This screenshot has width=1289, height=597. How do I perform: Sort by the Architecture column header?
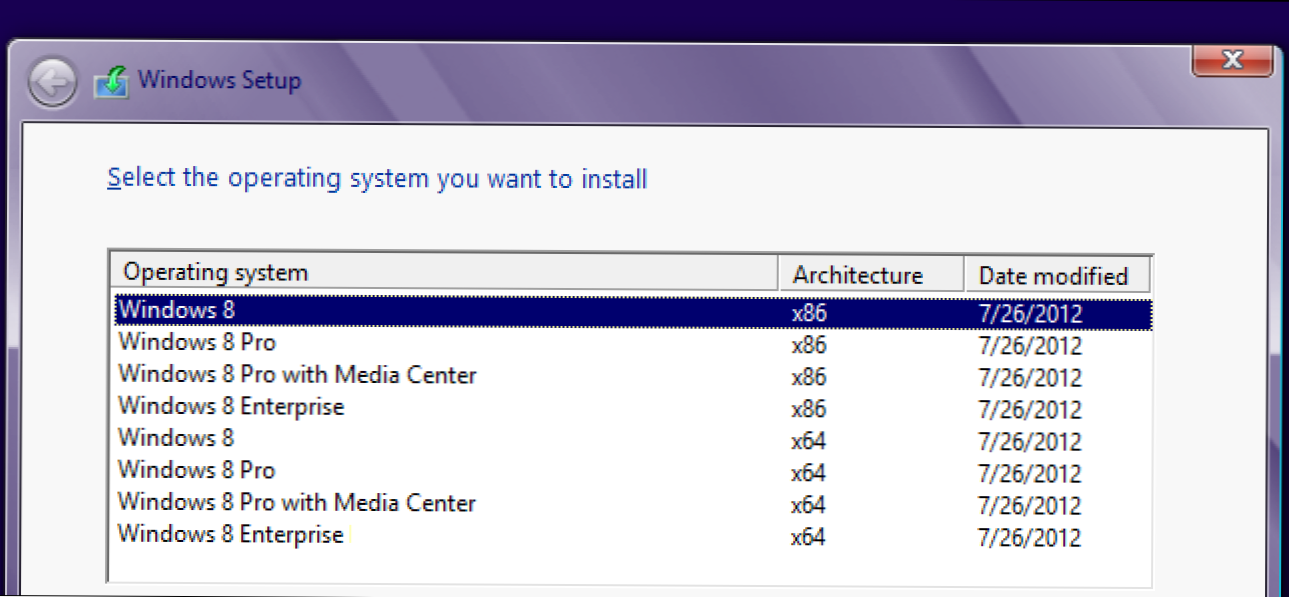click(x=857, y=275)
